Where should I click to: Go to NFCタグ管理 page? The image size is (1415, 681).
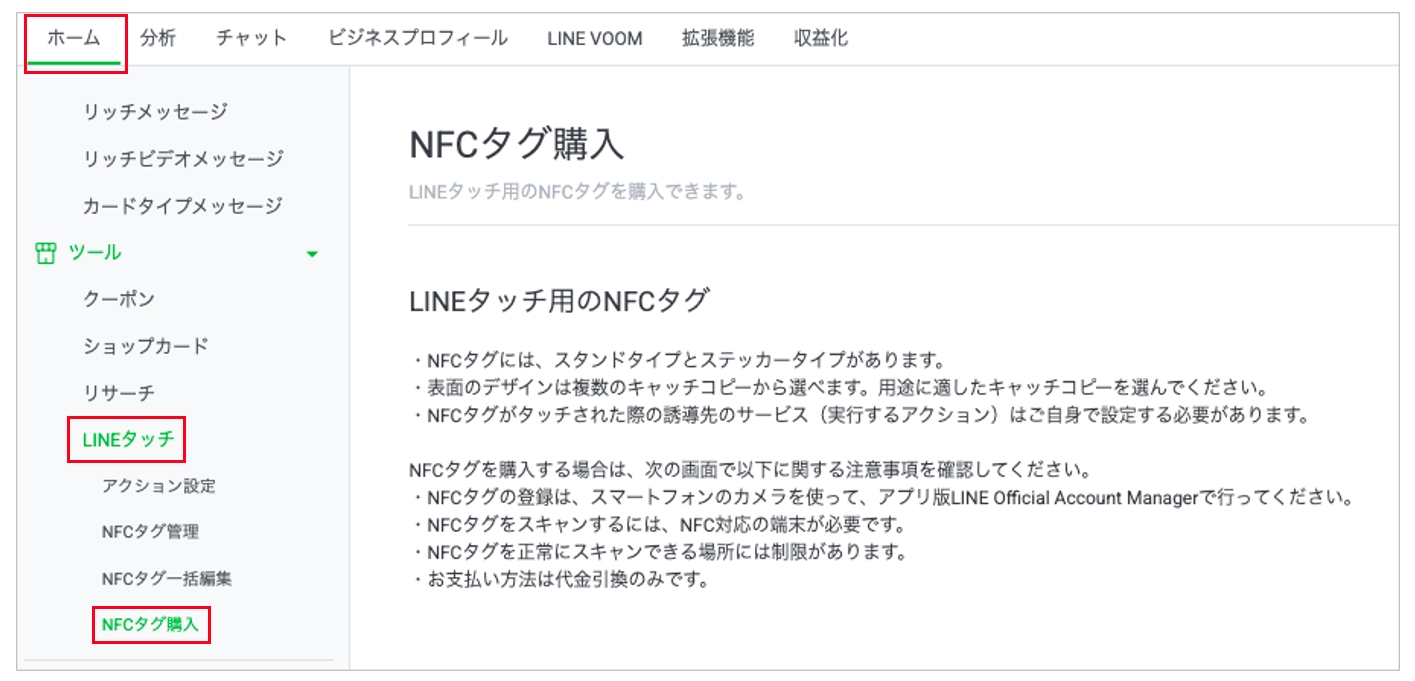pyautogui.click(x=150, y=532)
